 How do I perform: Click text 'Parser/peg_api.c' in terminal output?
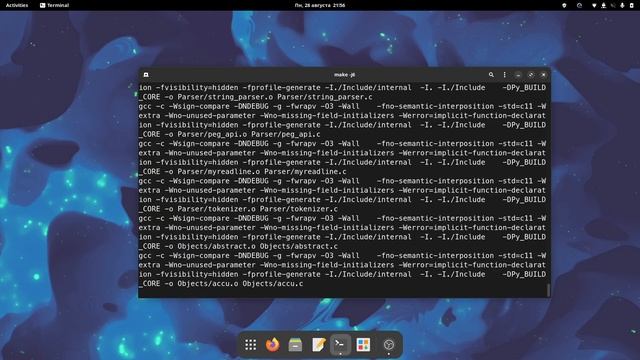(286, 134)
